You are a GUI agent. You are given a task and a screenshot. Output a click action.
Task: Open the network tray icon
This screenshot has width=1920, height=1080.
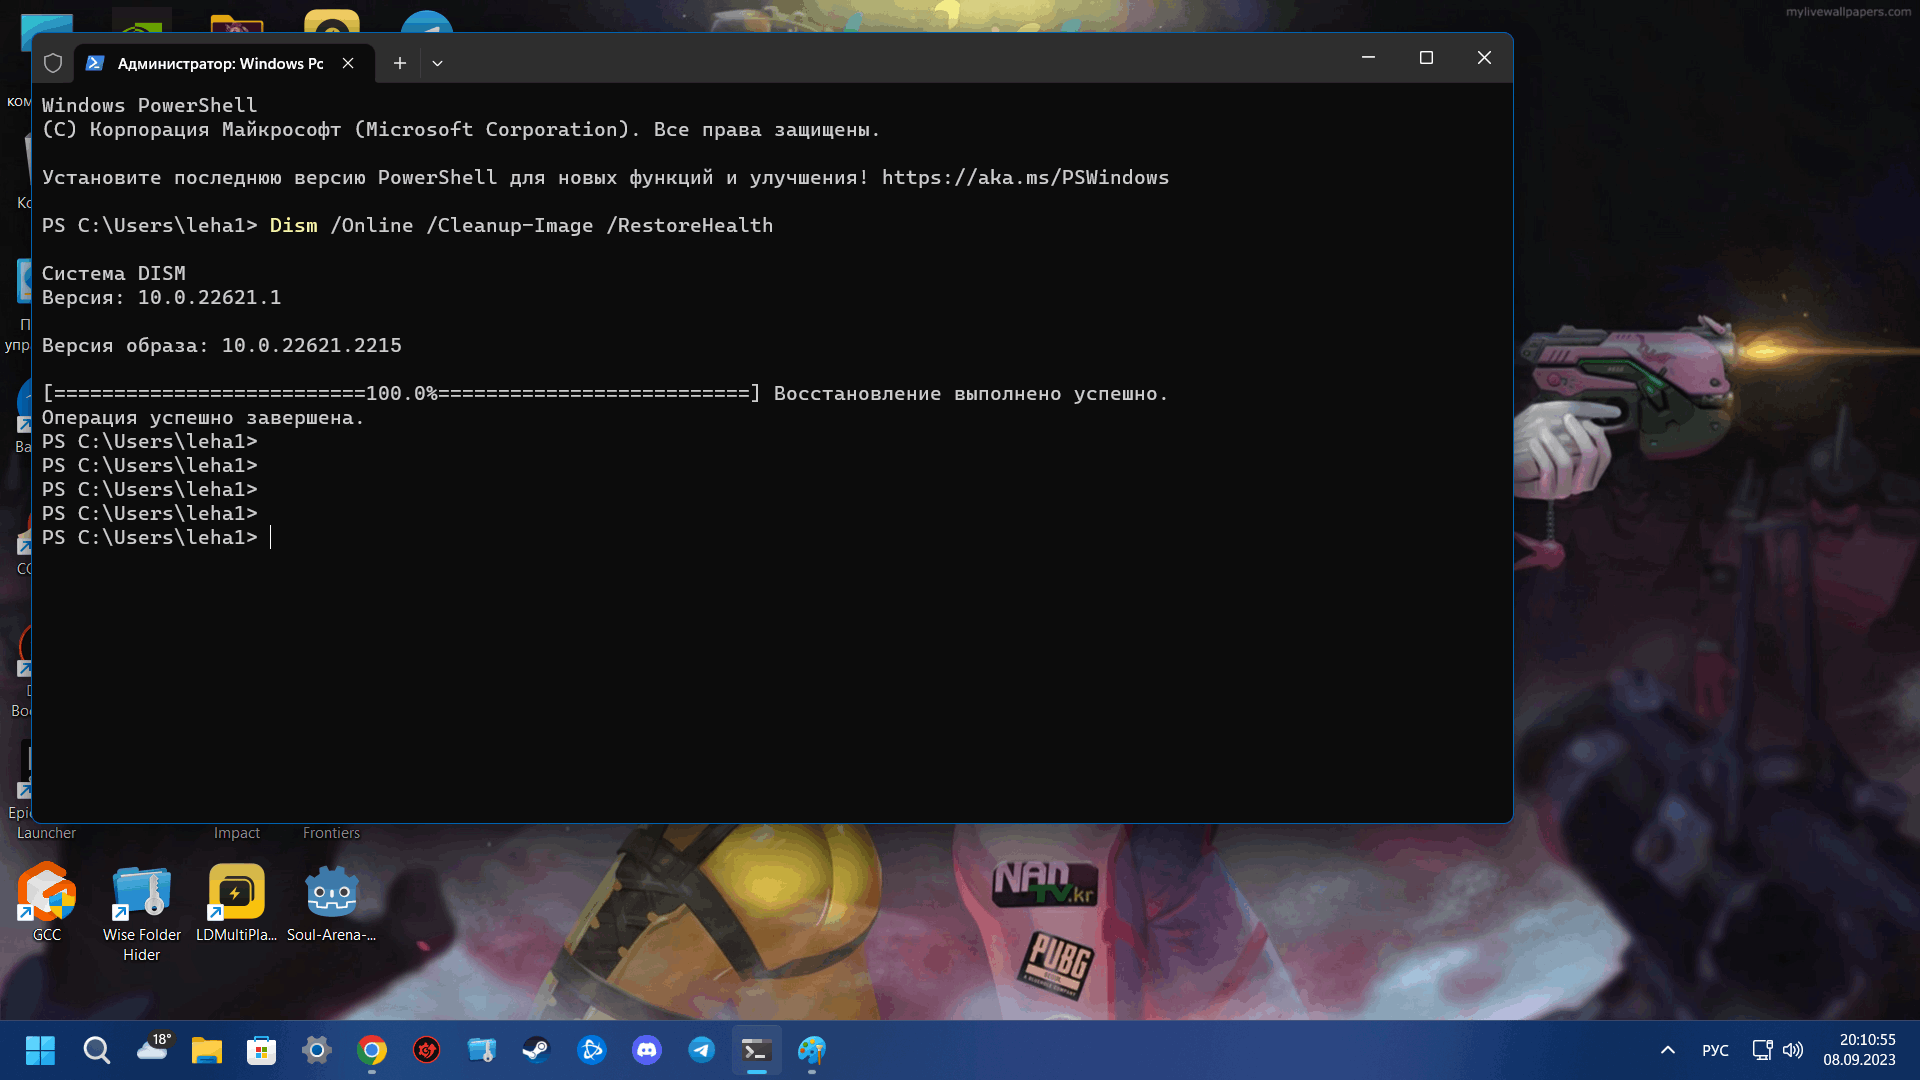[1762, 1050]
